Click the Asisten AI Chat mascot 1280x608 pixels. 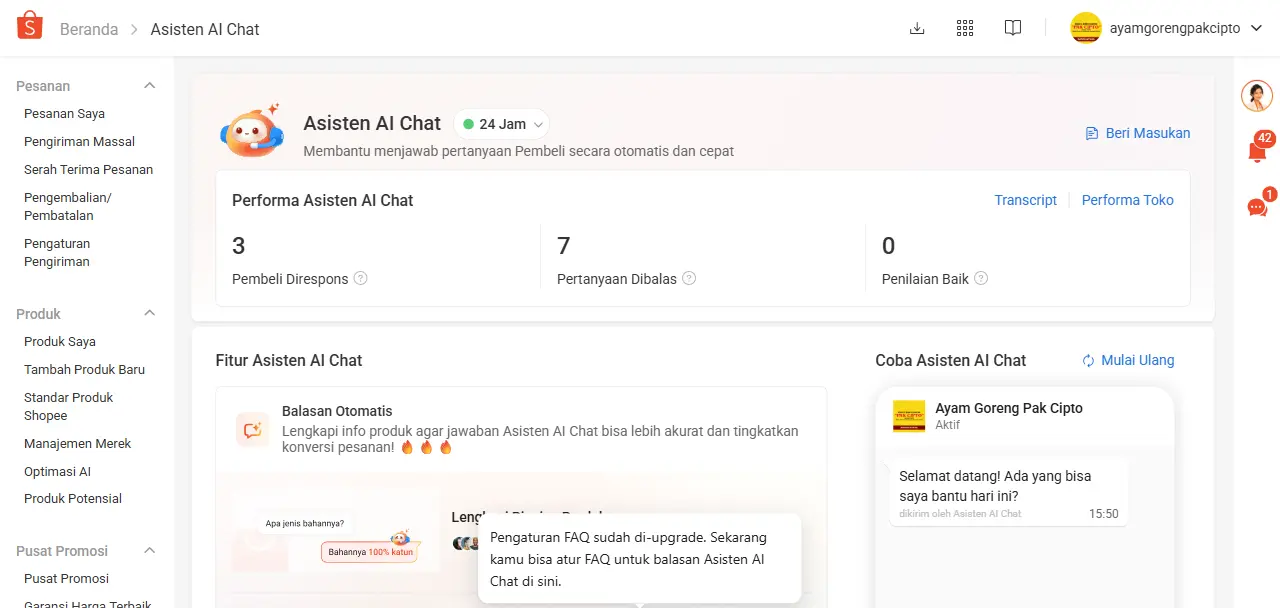point(251,131)
